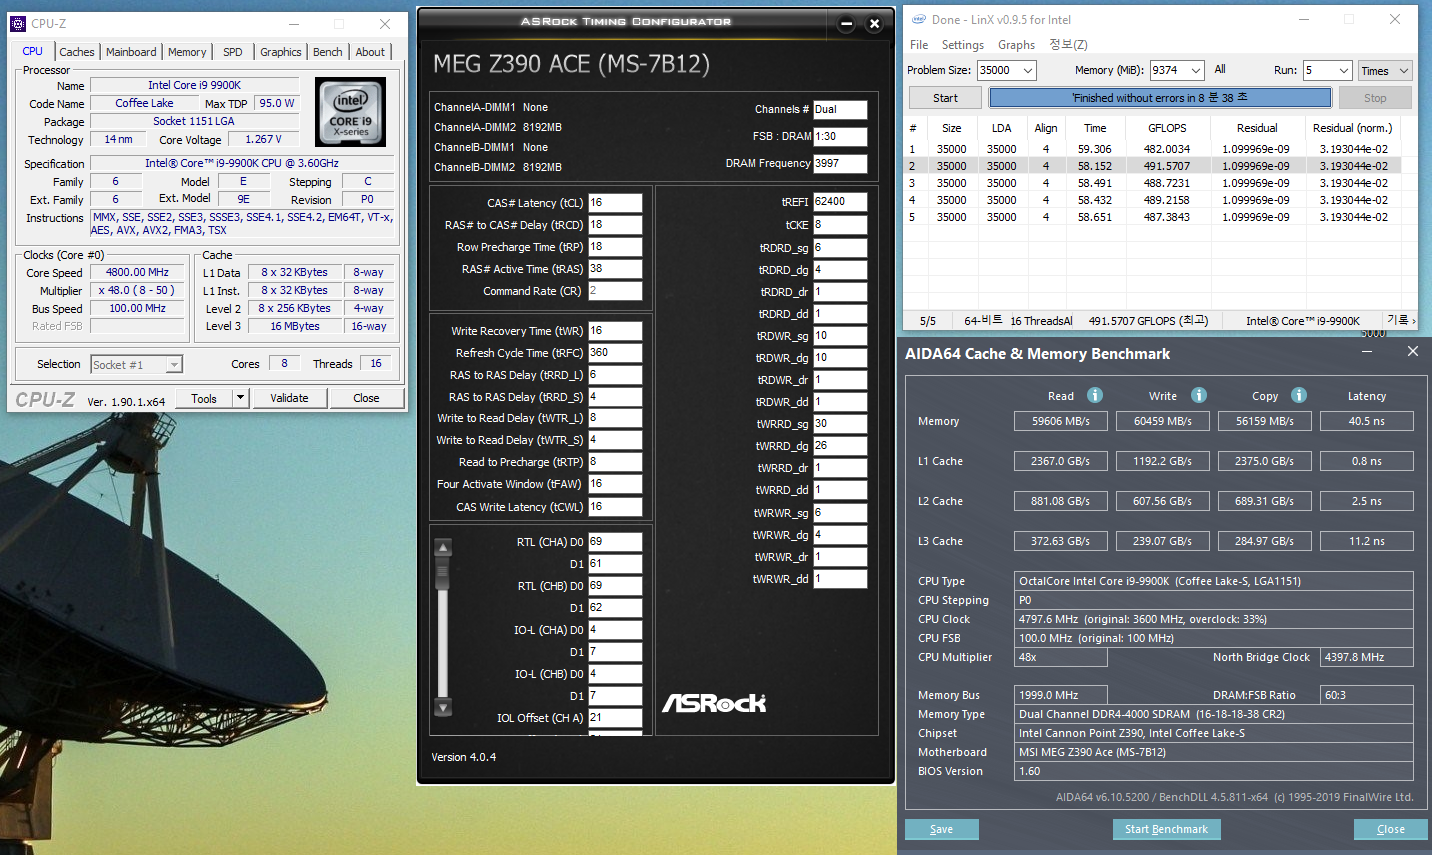Click the Refresh Cycle Time (tRFC) field
This screenshot has height=855, width=1432.
(615, 353)
